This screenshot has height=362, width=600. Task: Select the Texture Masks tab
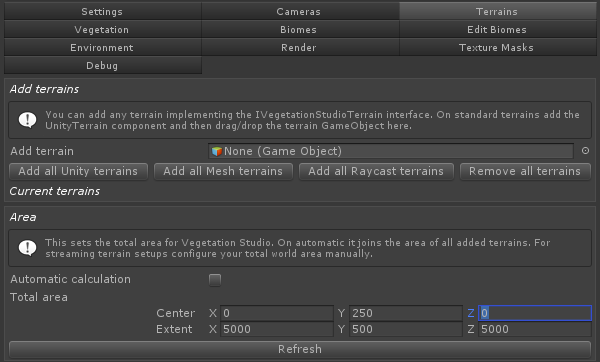(x=498, y=47)
